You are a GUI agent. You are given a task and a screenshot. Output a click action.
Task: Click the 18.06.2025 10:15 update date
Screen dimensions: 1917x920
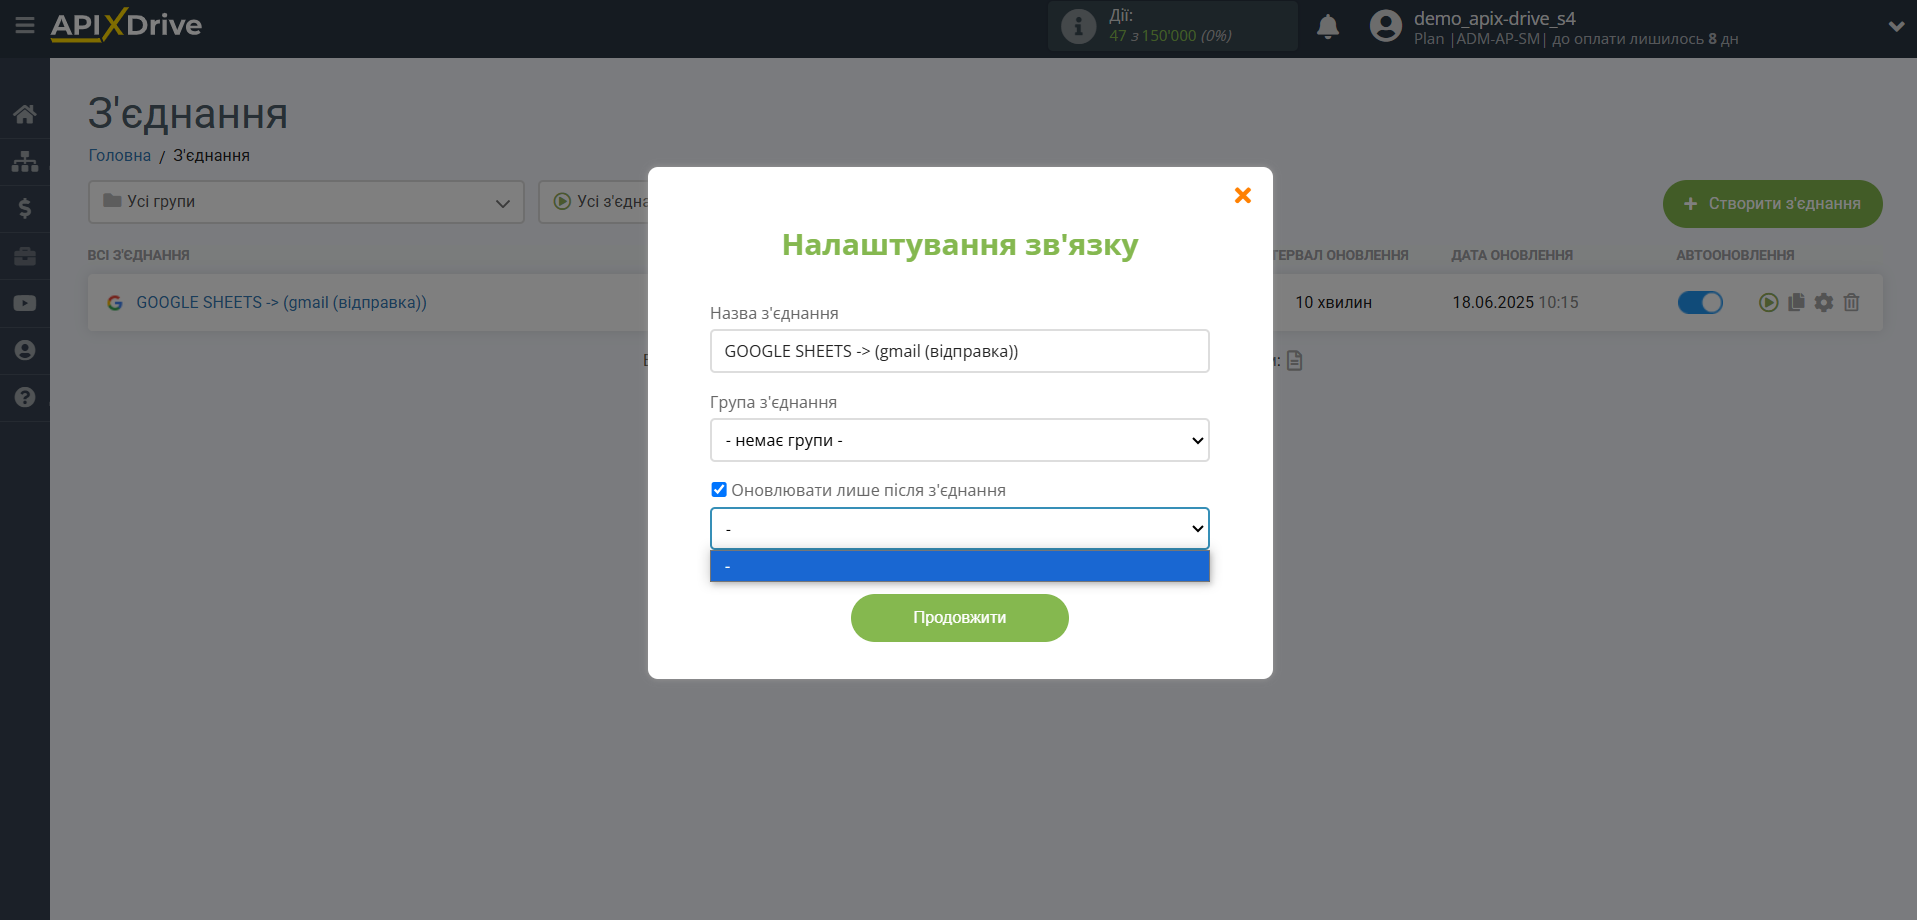pyautogui.click(x=1516, y=302)
